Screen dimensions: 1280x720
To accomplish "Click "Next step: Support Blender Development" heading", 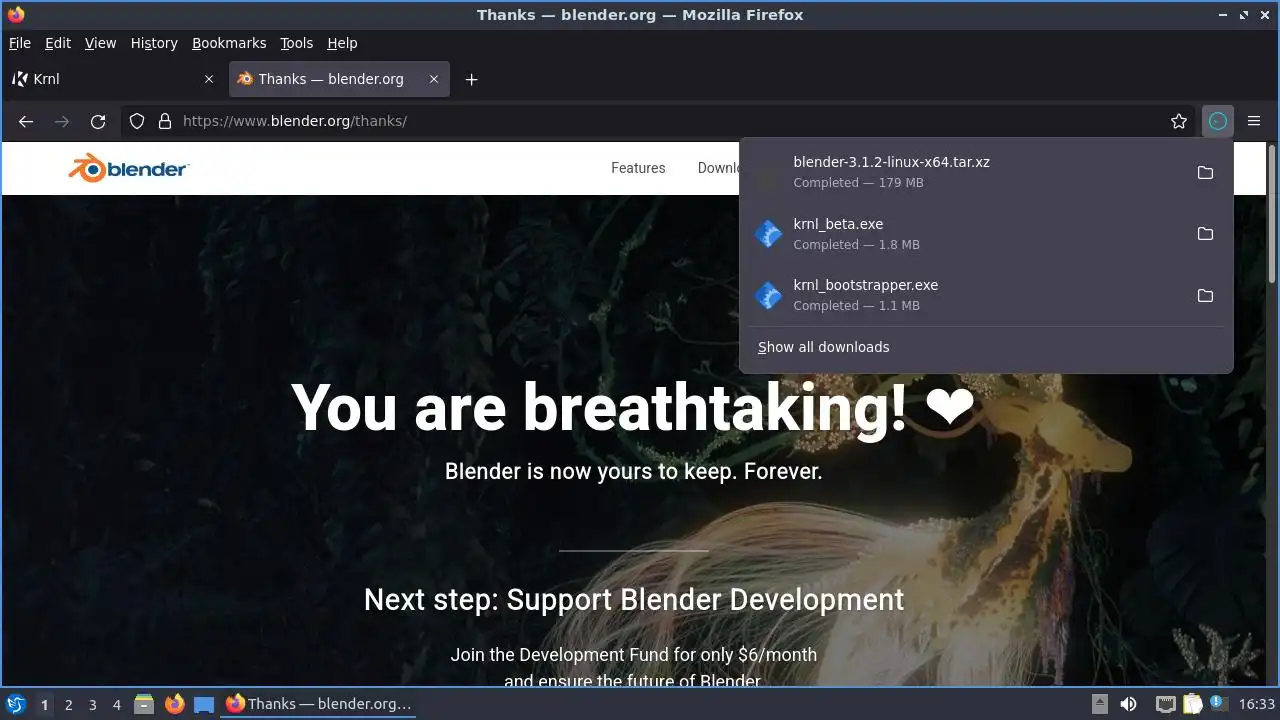I will click(x=634, y=599).
